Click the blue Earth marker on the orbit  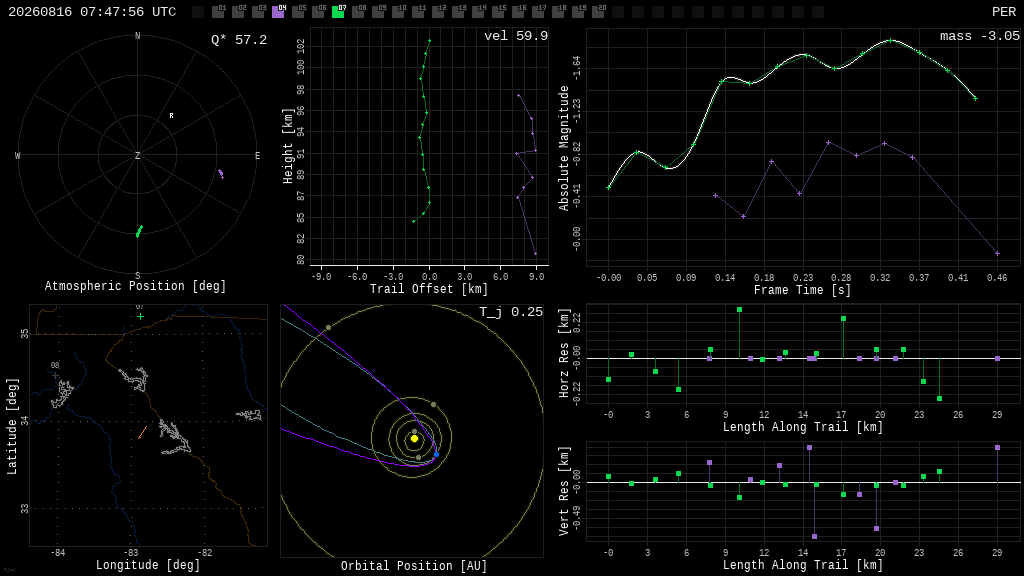tap(436, 455)
